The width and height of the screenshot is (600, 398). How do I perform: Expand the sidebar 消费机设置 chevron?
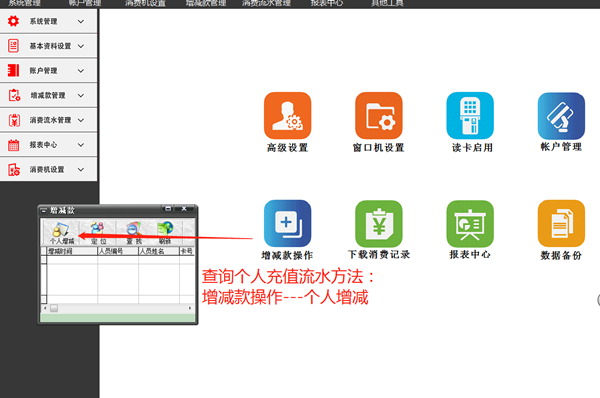coord(81,170)
